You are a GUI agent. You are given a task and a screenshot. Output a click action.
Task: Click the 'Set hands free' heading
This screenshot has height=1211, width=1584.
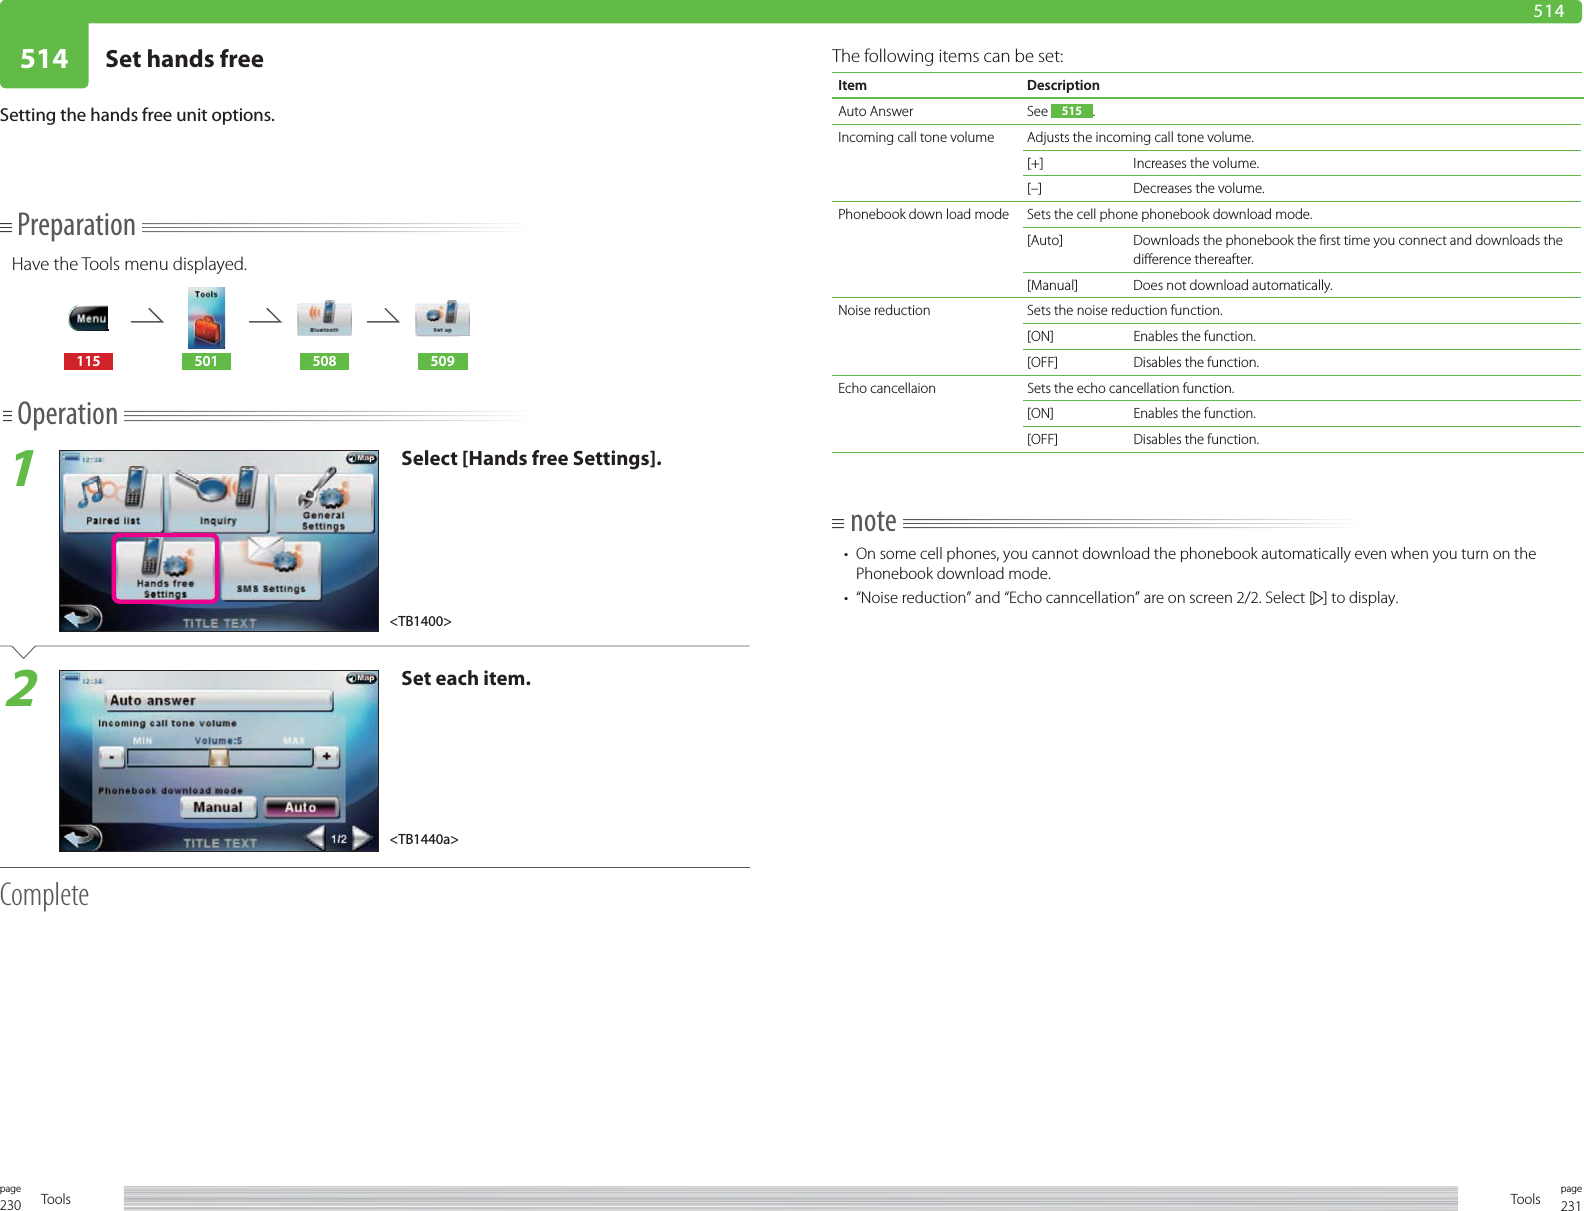point(184,59)
